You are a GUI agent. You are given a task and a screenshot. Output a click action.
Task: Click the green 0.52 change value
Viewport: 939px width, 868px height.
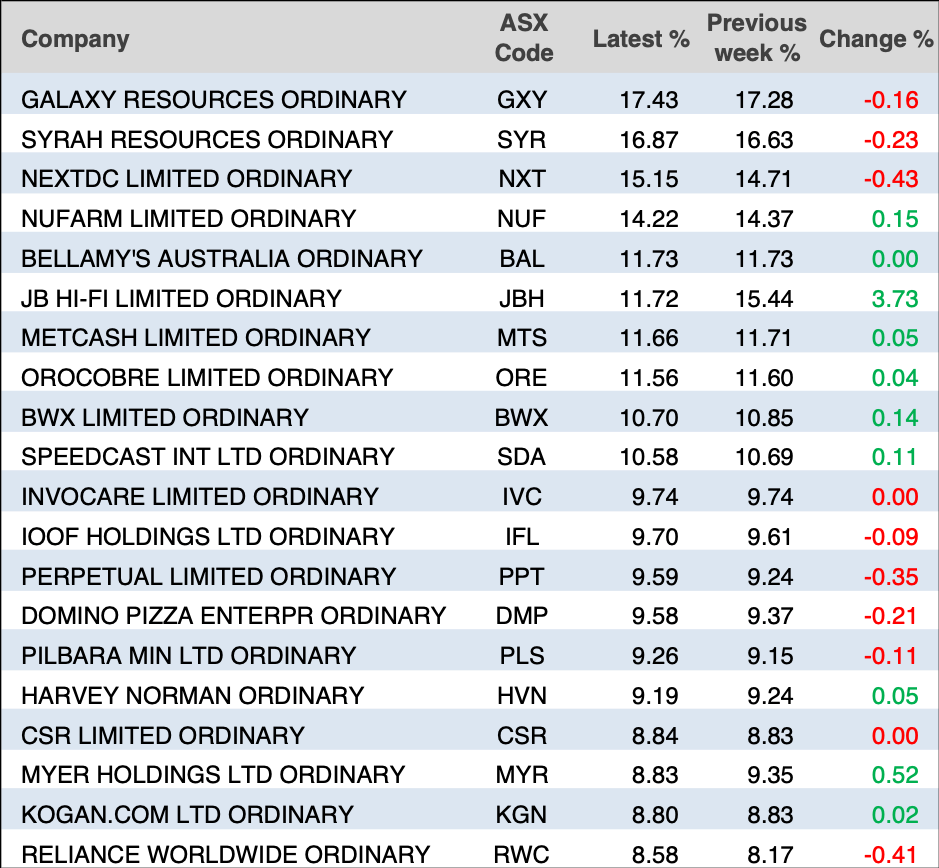coord(894,776)
